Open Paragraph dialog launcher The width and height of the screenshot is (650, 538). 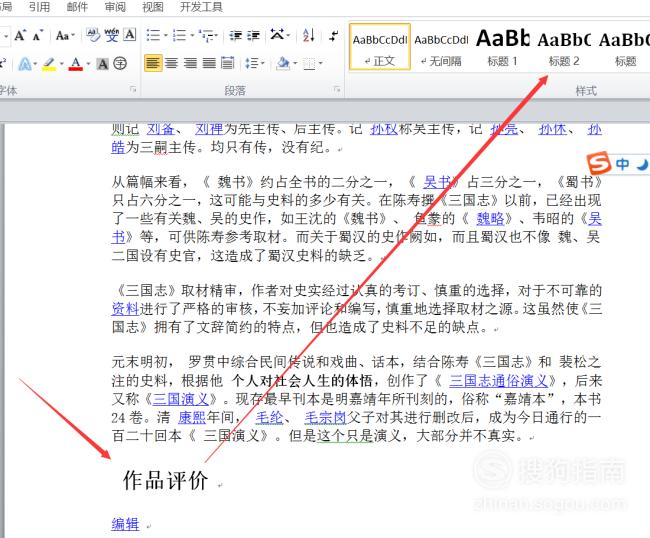click(x=336, y=89)
